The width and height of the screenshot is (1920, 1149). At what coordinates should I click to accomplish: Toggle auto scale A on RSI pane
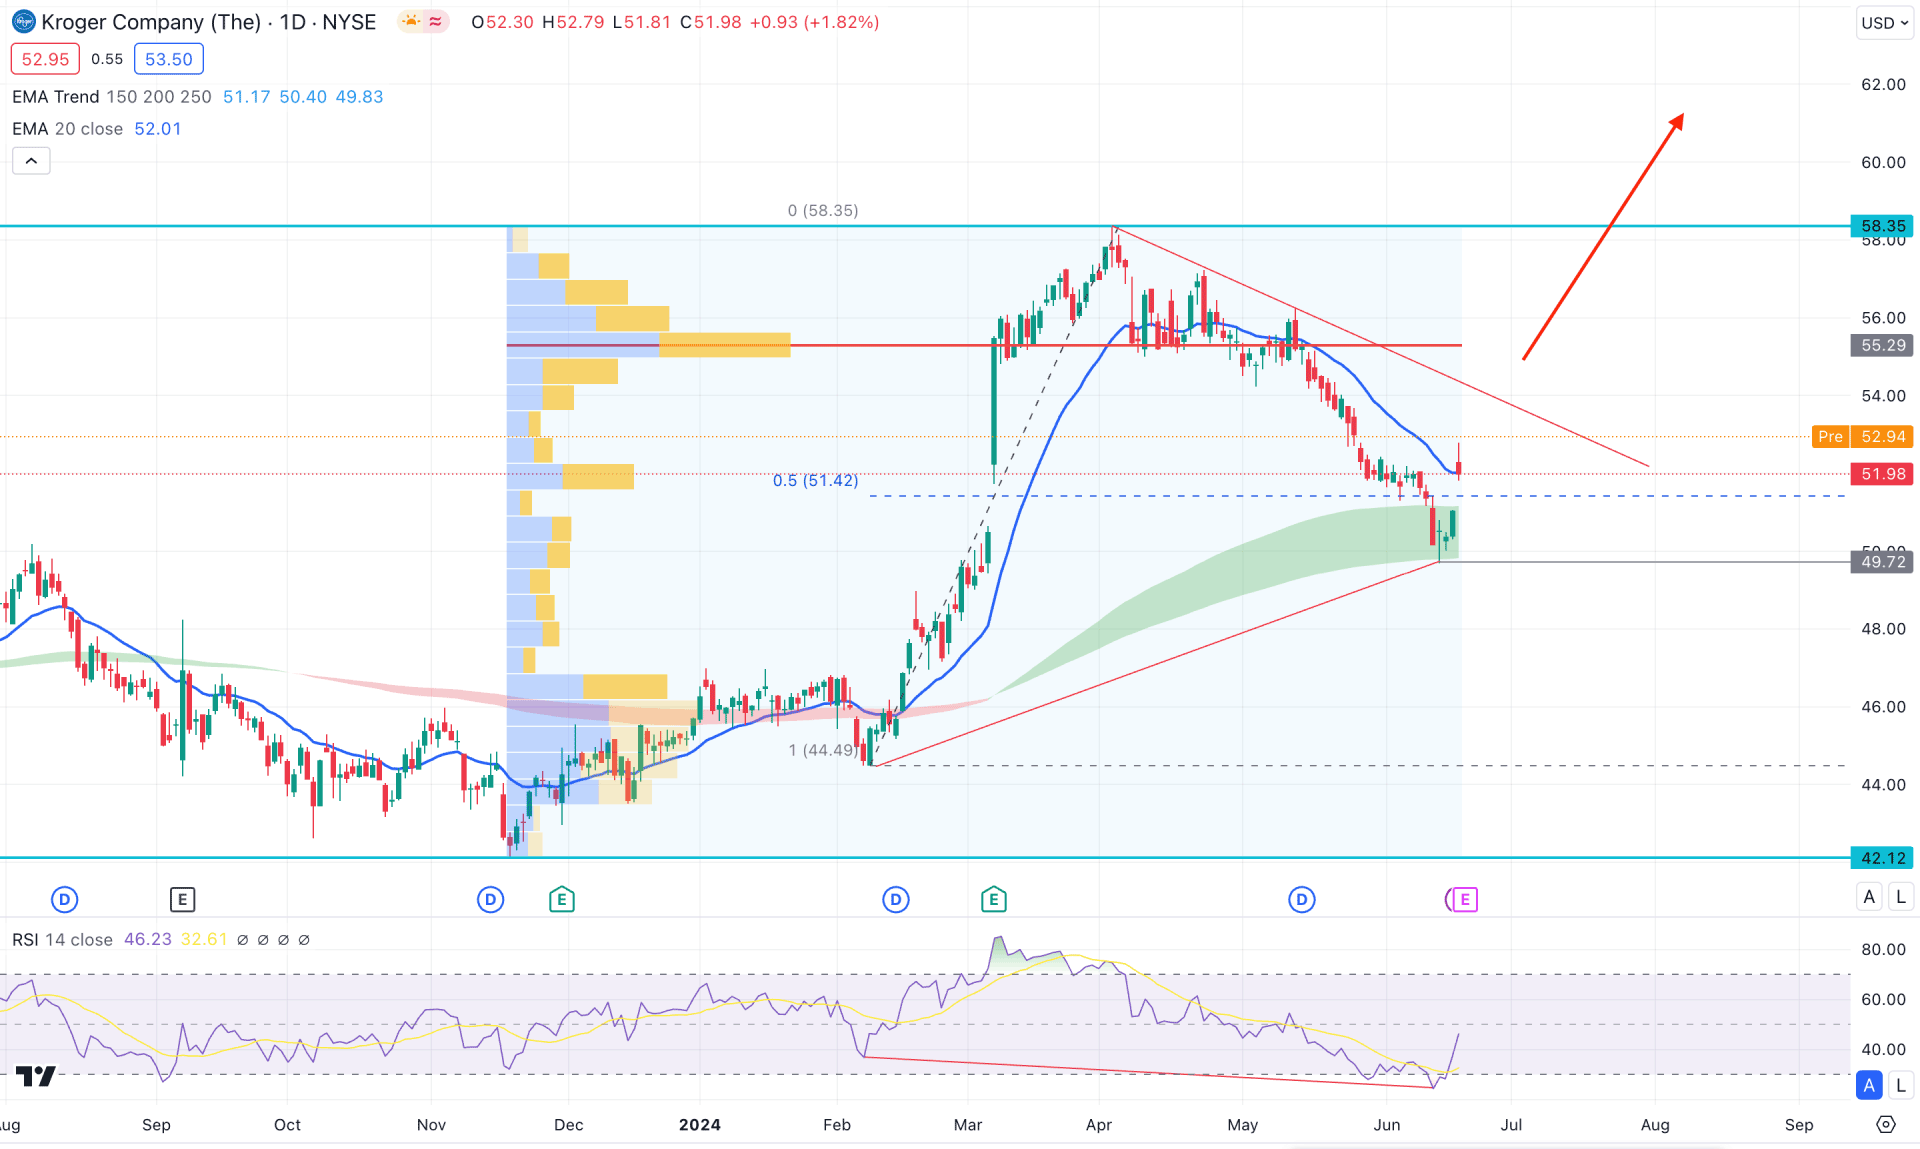pos(1869,1085)
